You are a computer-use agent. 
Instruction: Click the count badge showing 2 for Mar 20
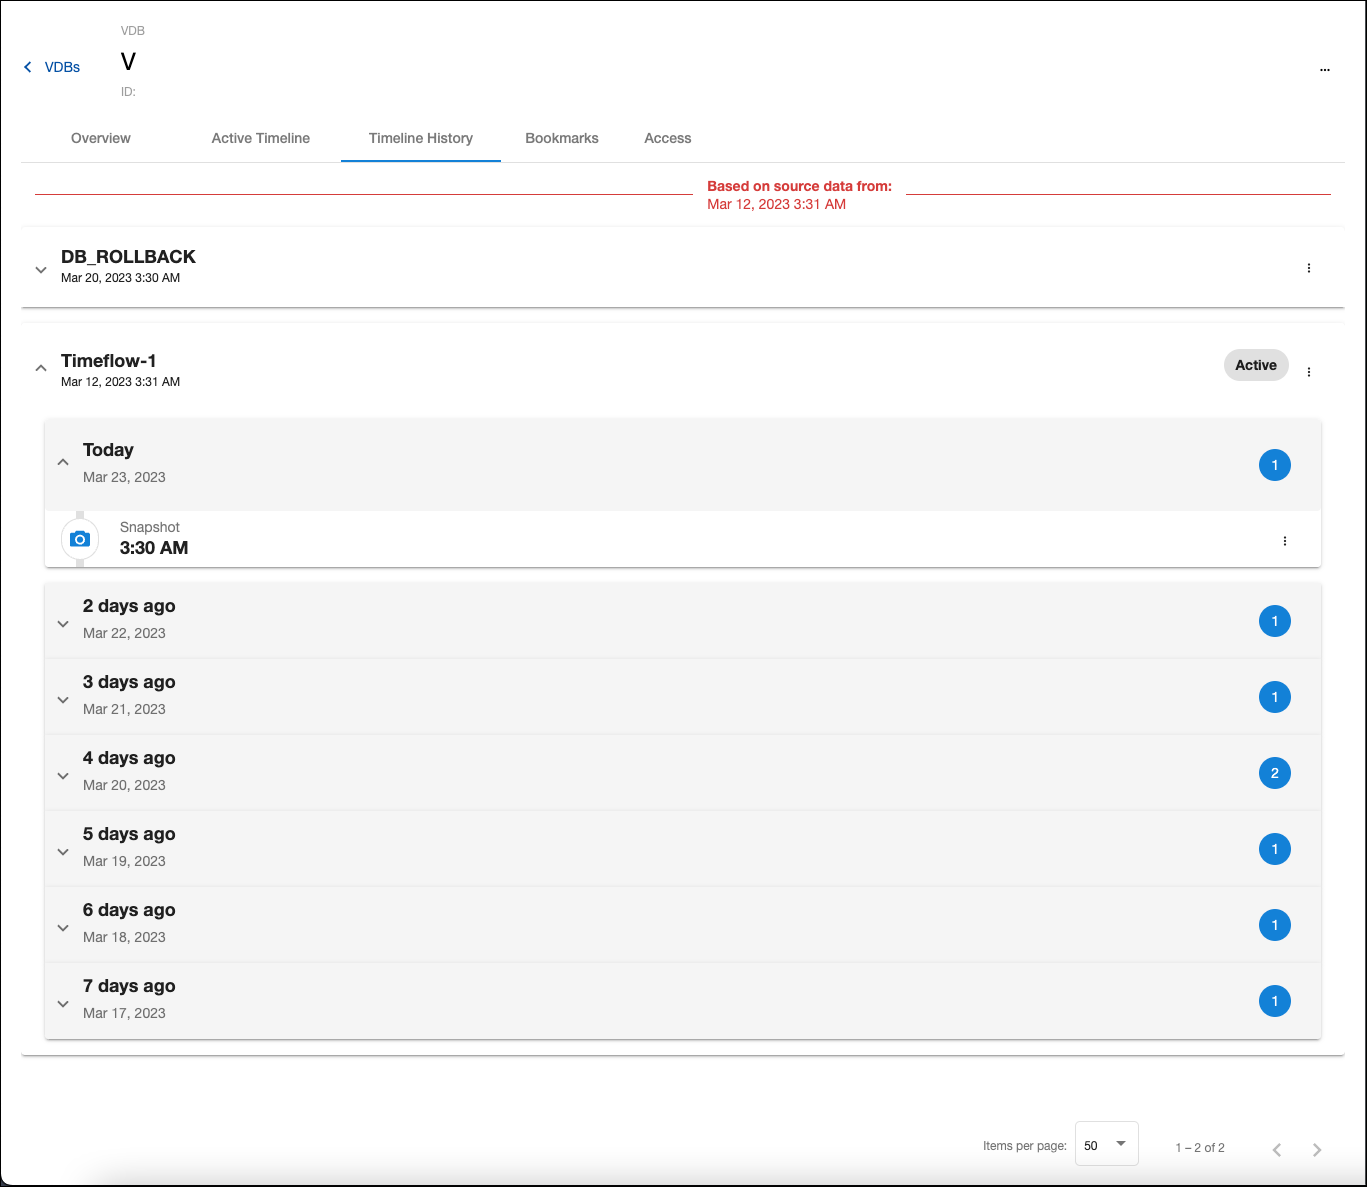click(x=1275, y=772)
